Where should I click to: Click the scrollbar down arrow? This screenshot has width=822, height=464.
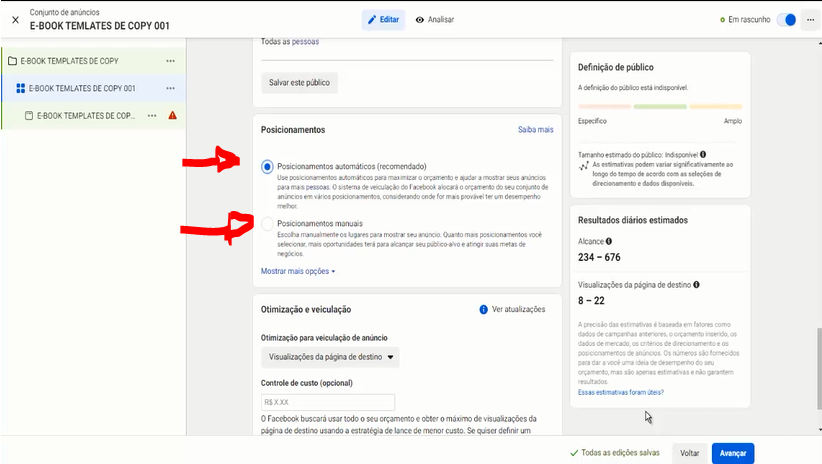819,429
